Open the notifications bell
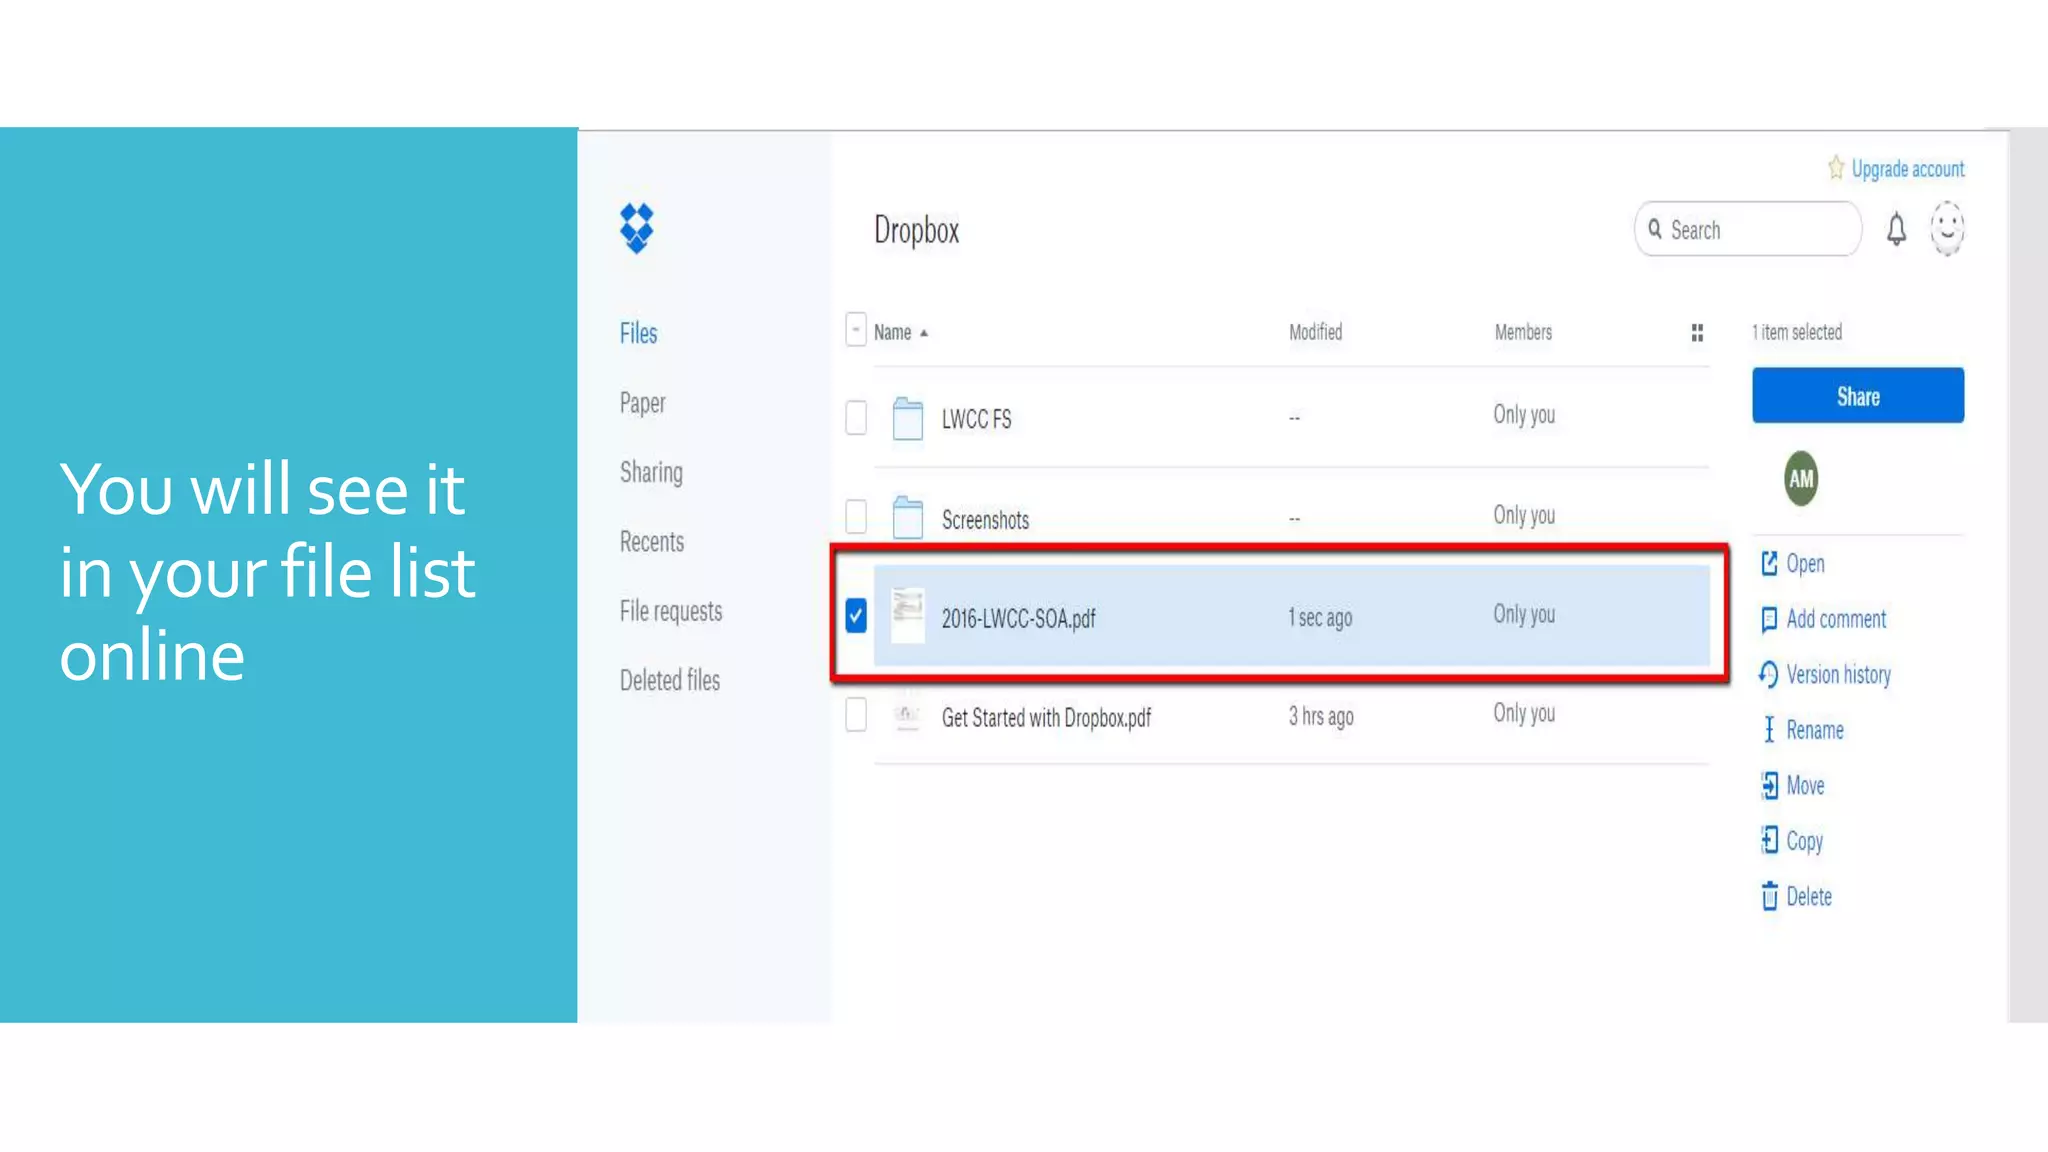Screen dimensions: 2048x1152 (1896, 229)
